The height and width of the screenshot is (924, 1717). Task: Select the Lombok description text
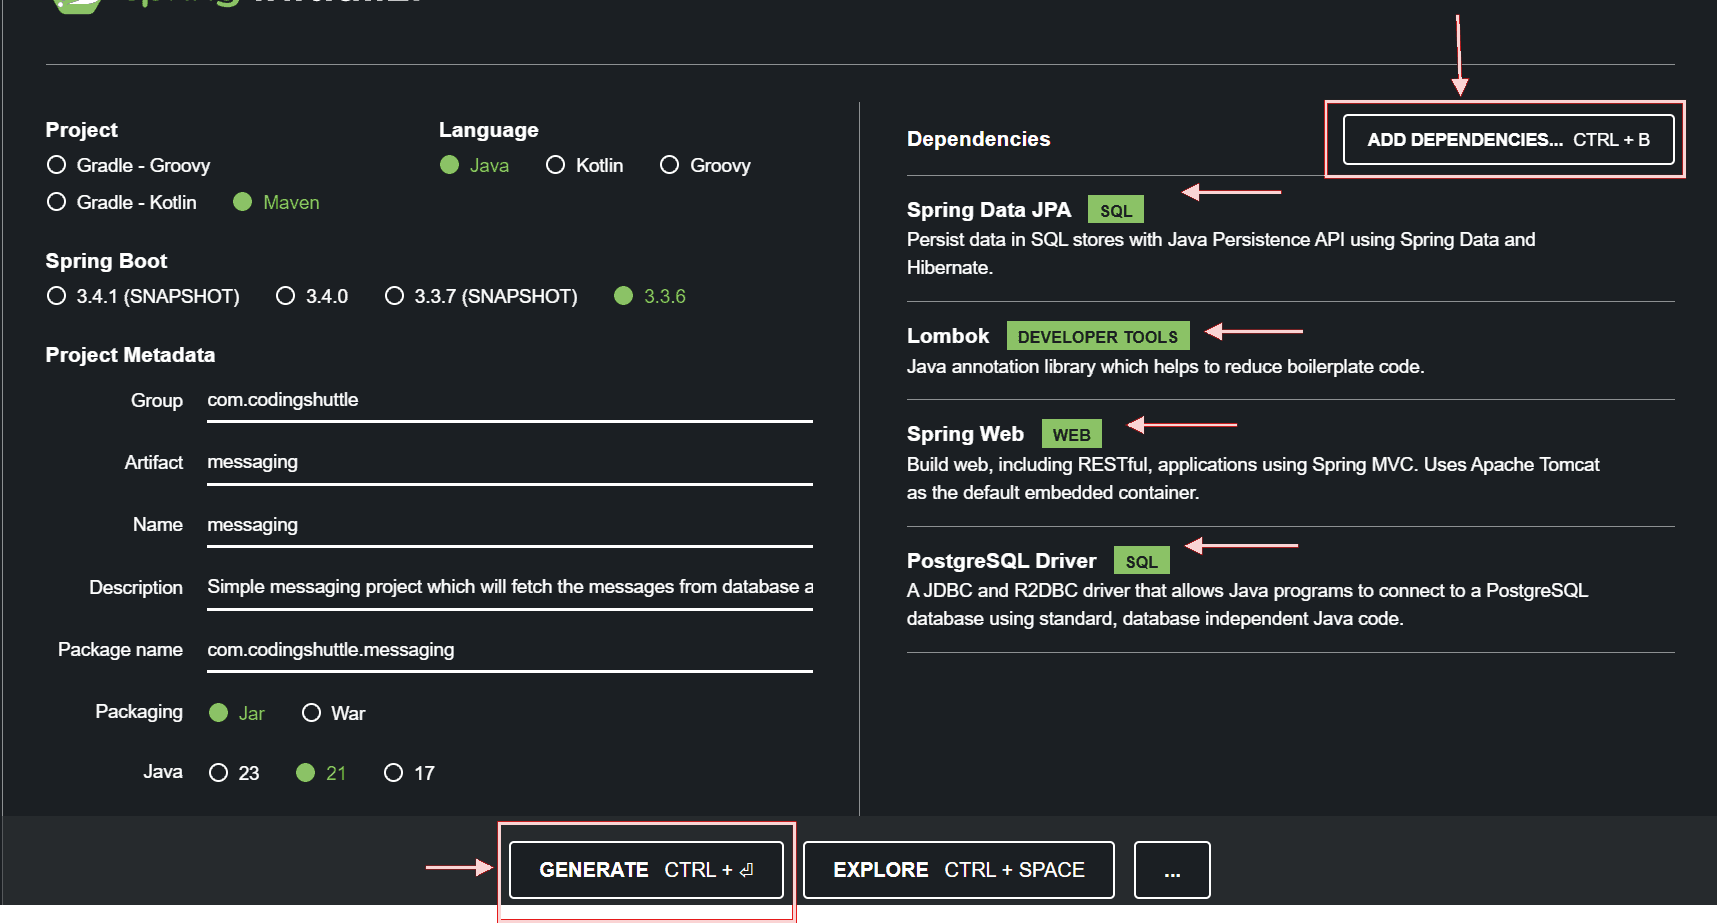click(x=1165, y=367)
